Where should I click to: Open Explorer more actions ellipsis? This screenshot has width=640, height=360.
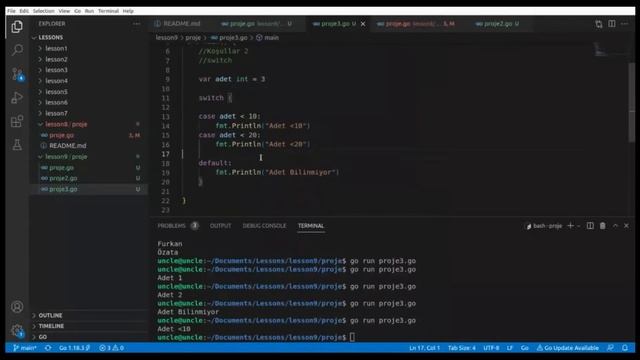pos(136,24)
